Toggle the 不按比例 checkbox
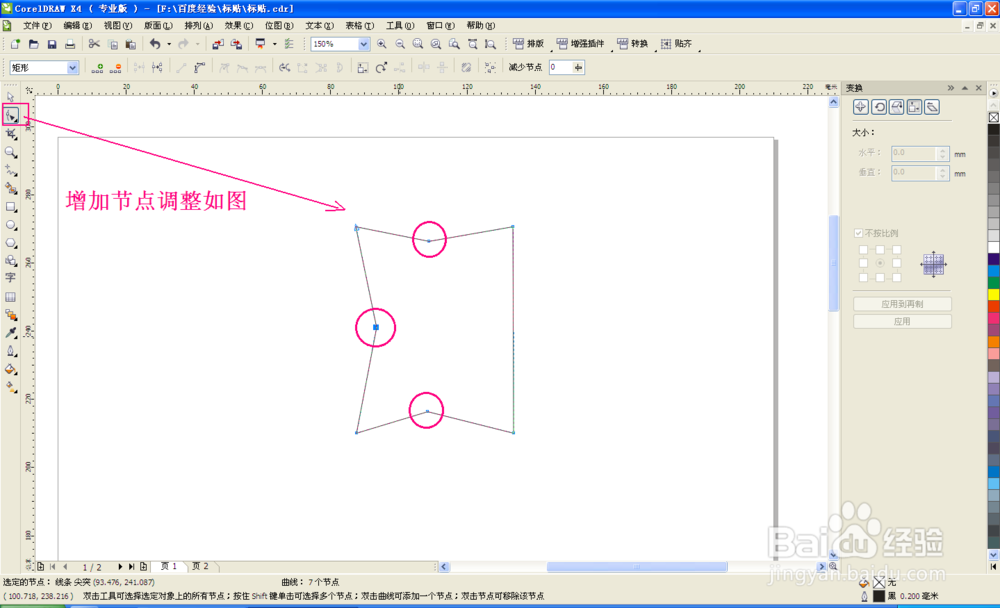 [858, 233]
